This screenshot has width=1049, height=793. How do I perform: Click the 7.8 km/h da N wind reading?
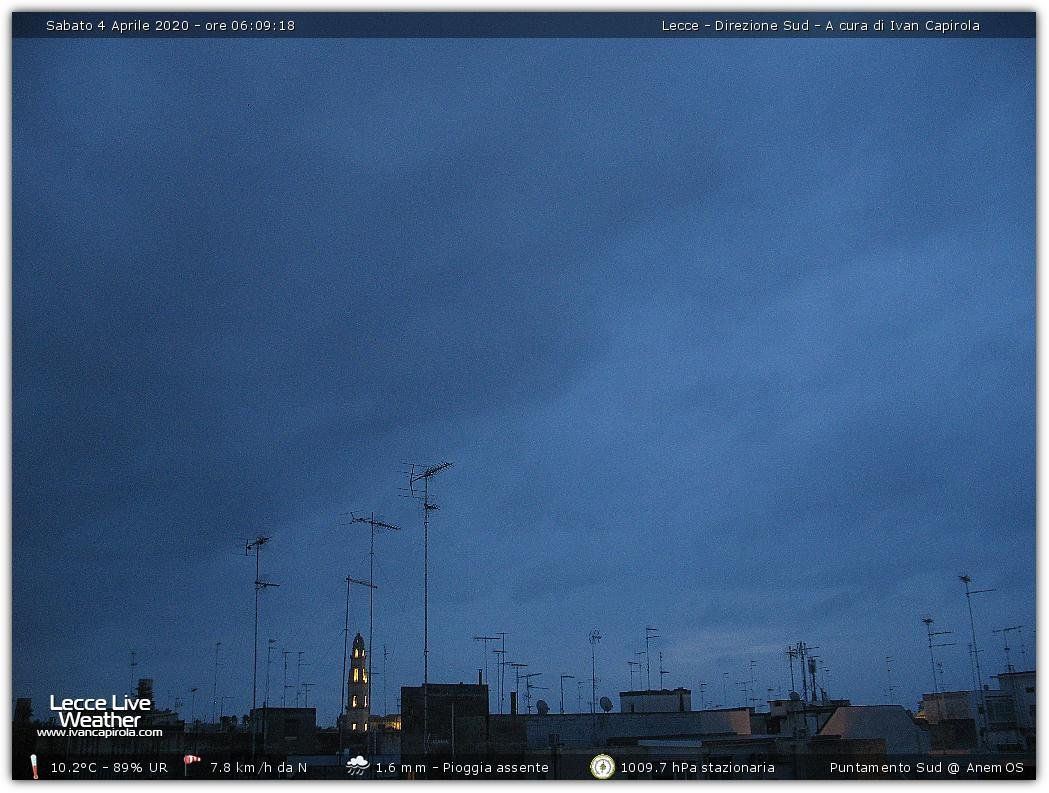[x=258, y=768]
